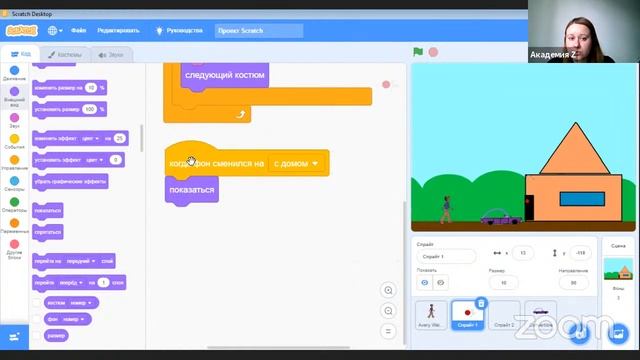
Task: Click the project title field 'Проект Scratch'
Action: point(259,31)
